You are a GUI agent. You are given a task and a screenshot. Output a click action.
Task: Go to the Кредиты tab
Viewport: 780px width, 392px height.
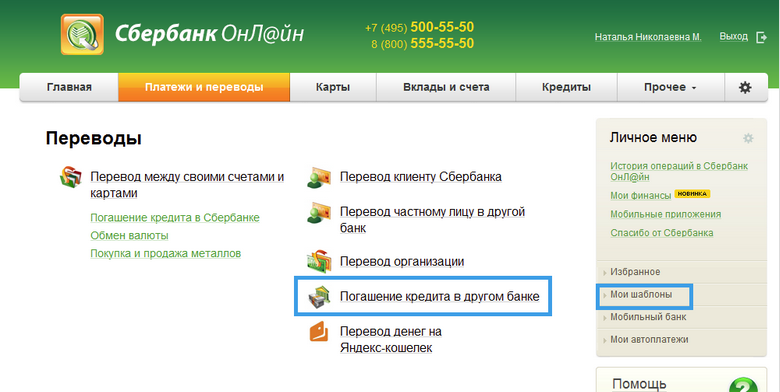566,88
